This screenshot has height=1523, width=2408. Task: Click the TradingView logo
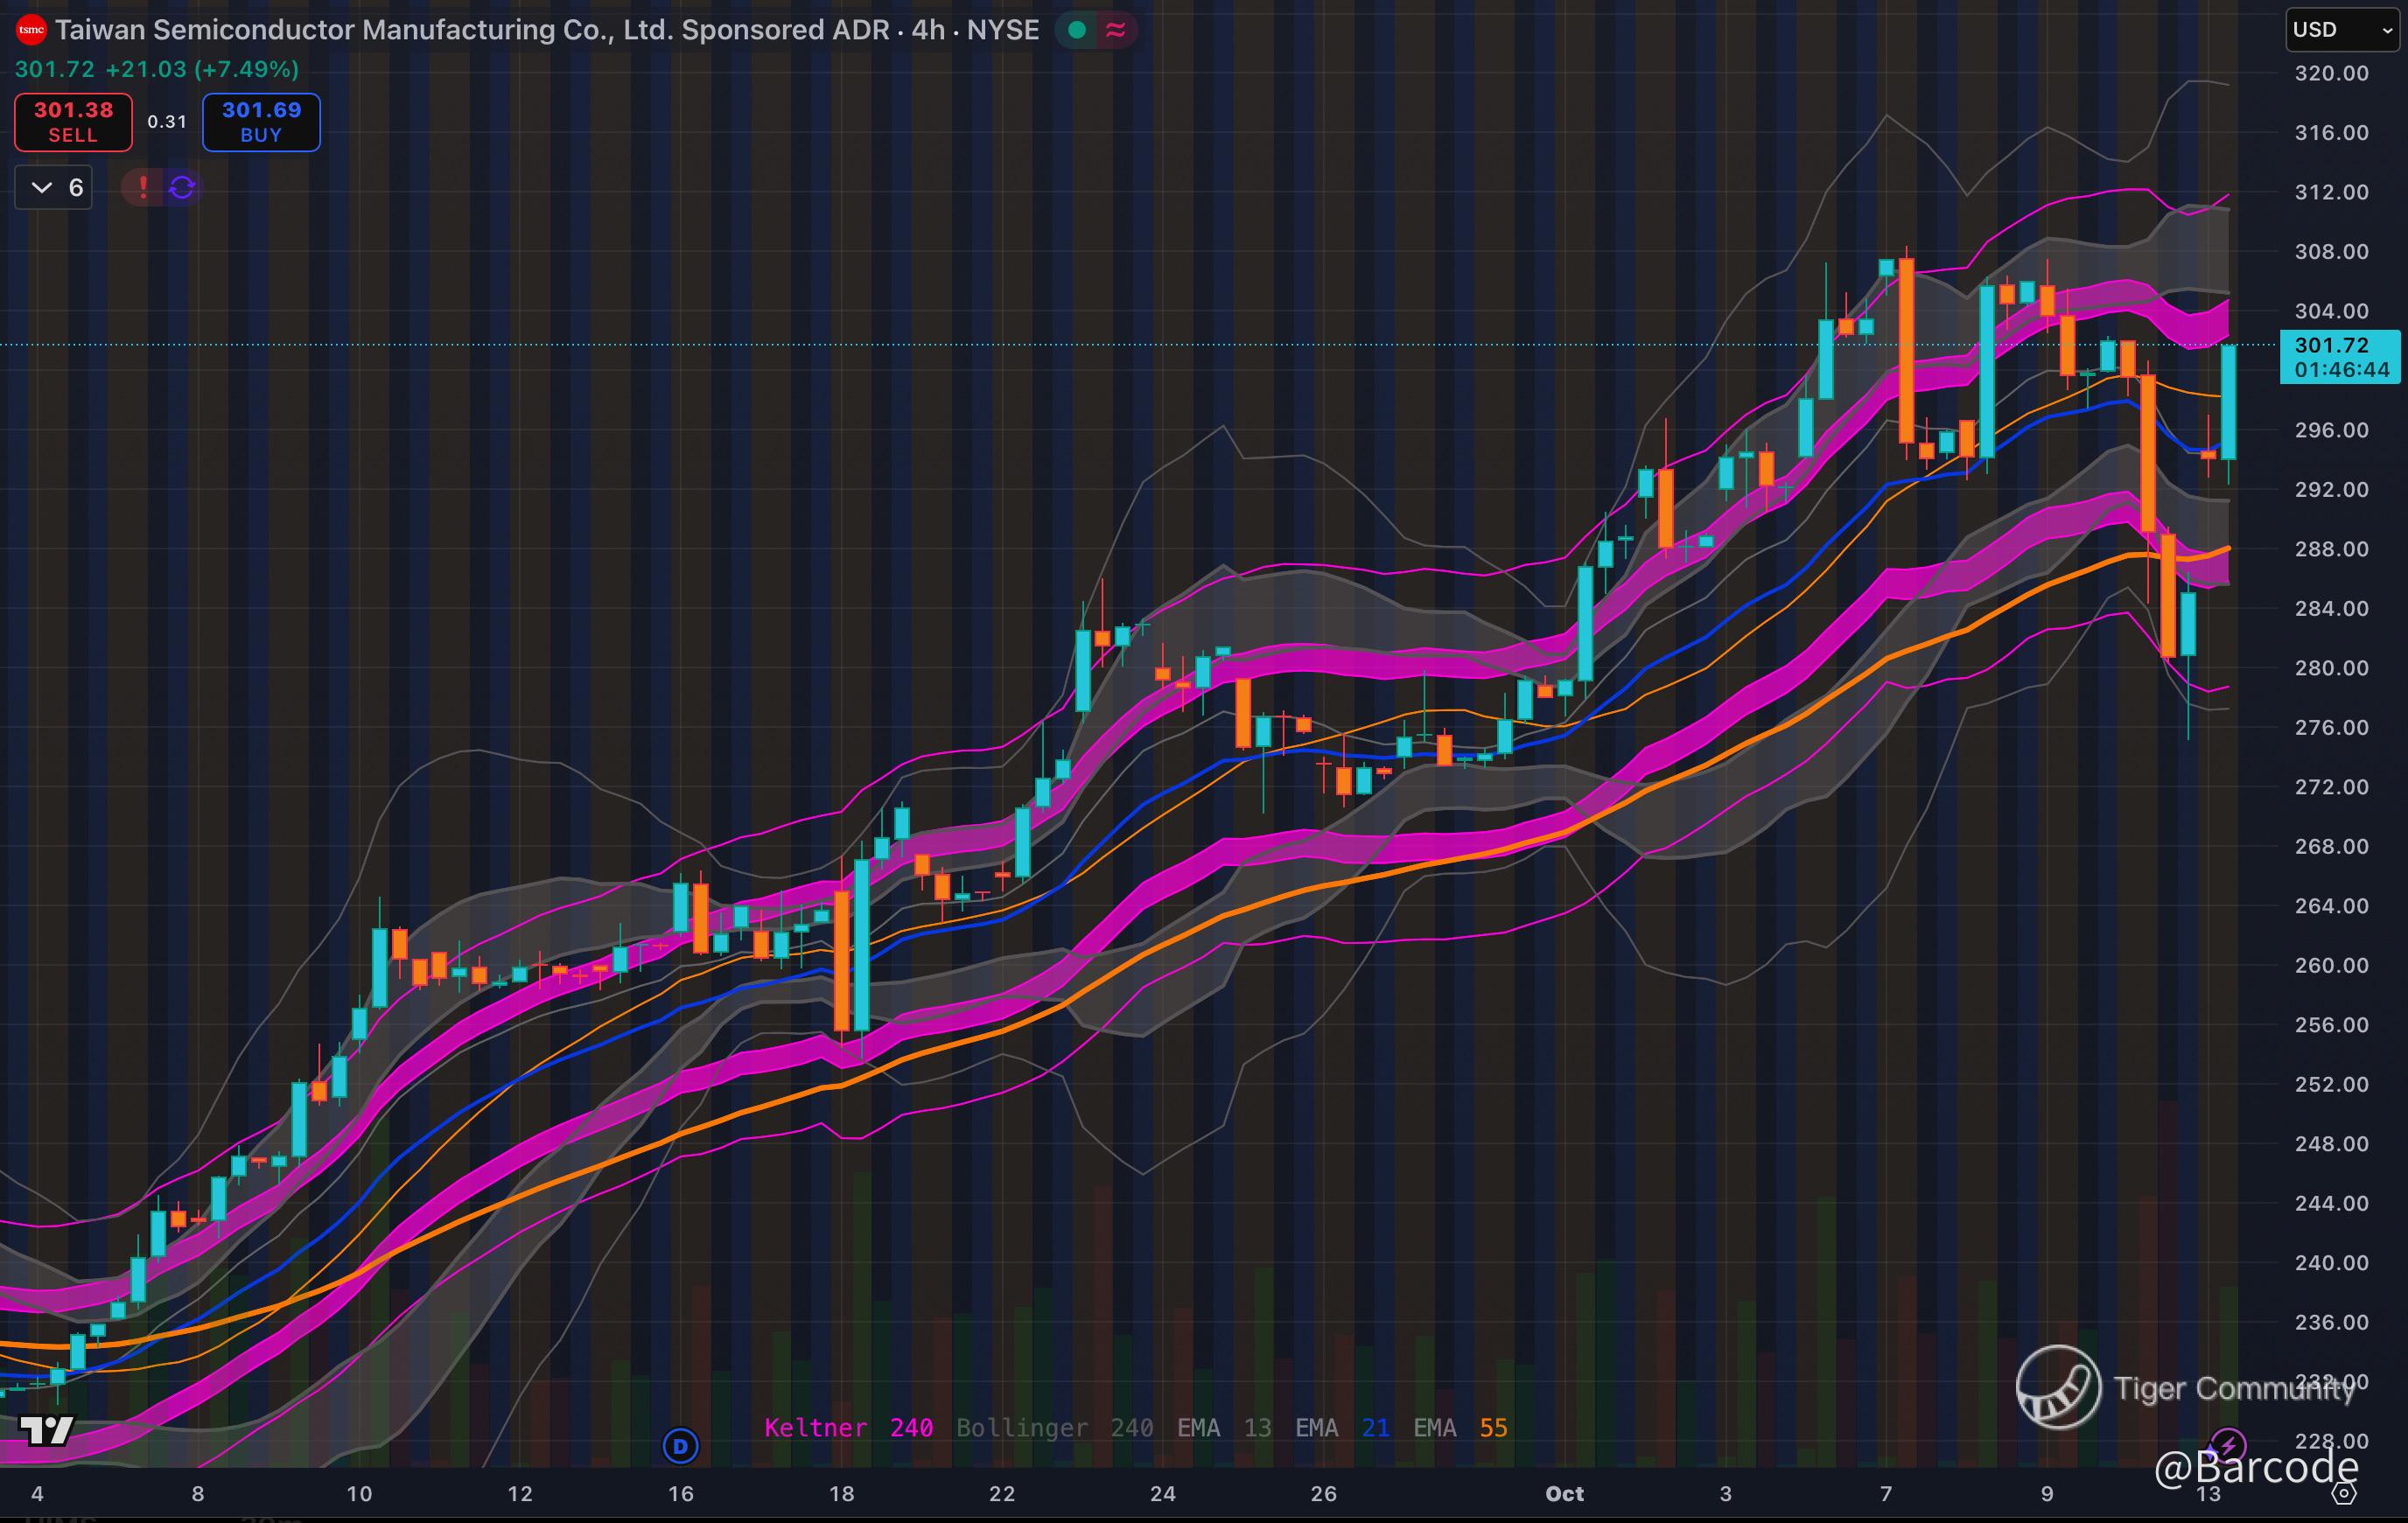pos(46,1430)
